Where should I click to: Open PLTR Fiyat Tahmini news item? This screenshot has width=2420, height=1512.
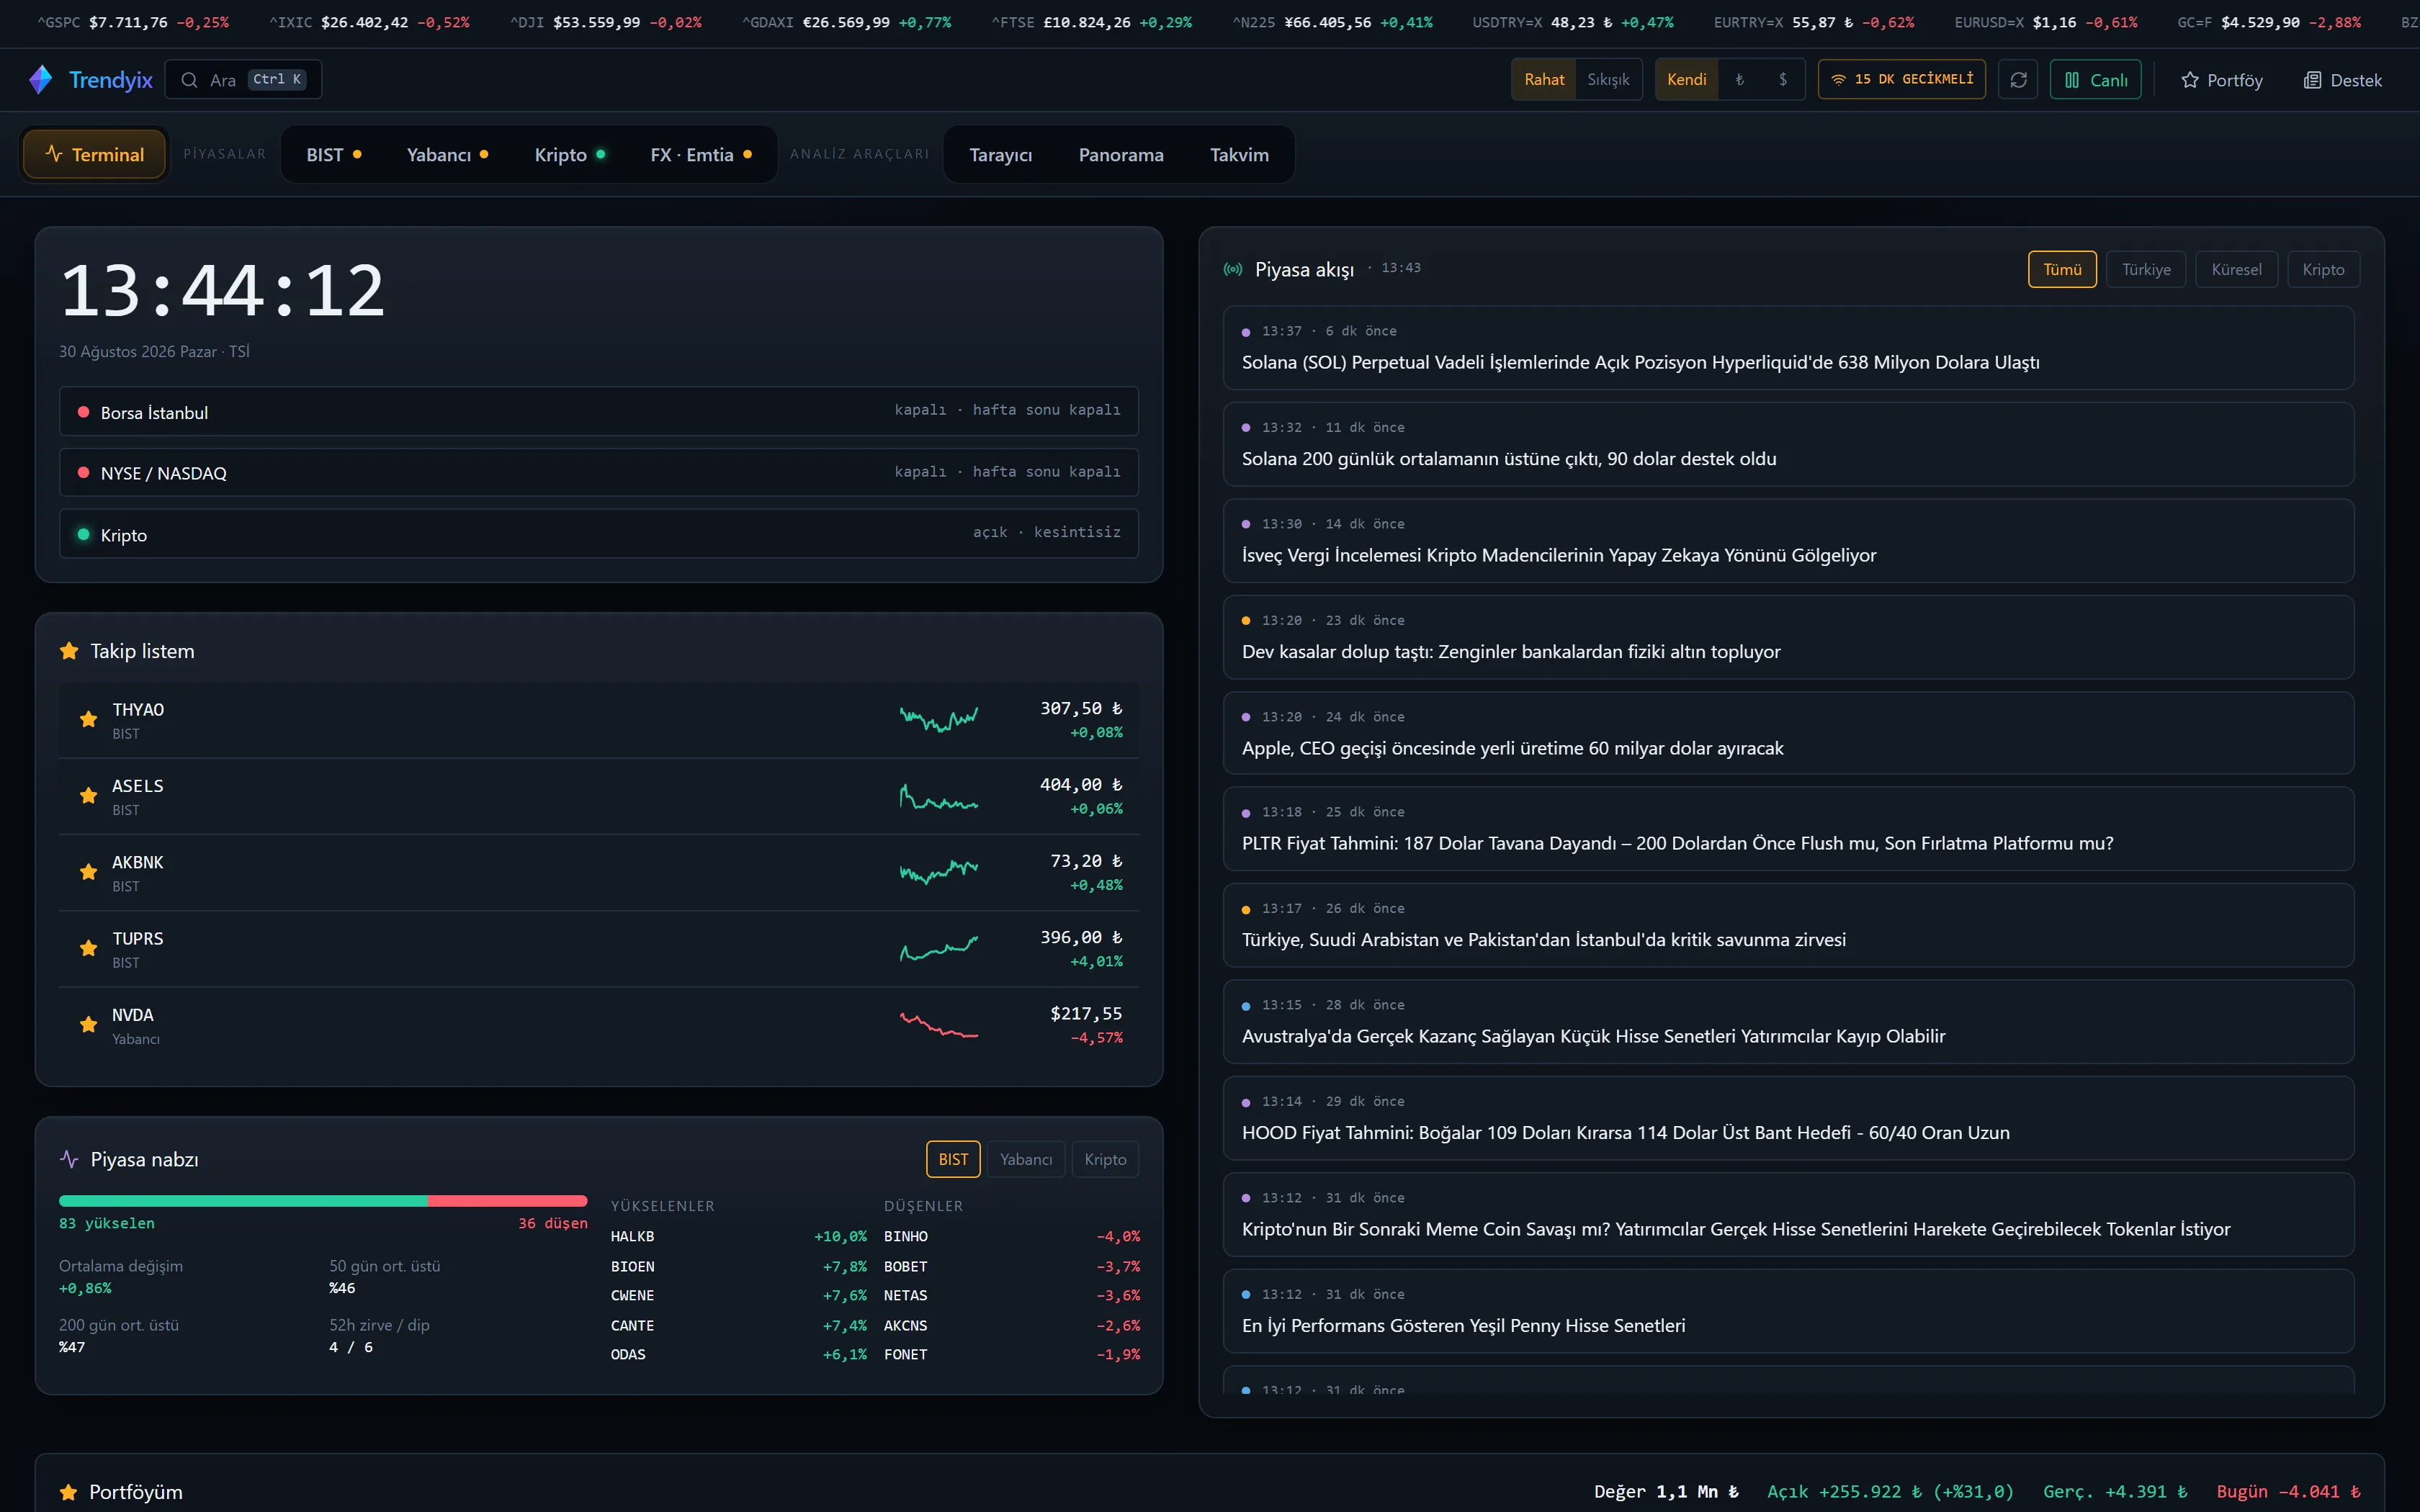(1788, 829)
